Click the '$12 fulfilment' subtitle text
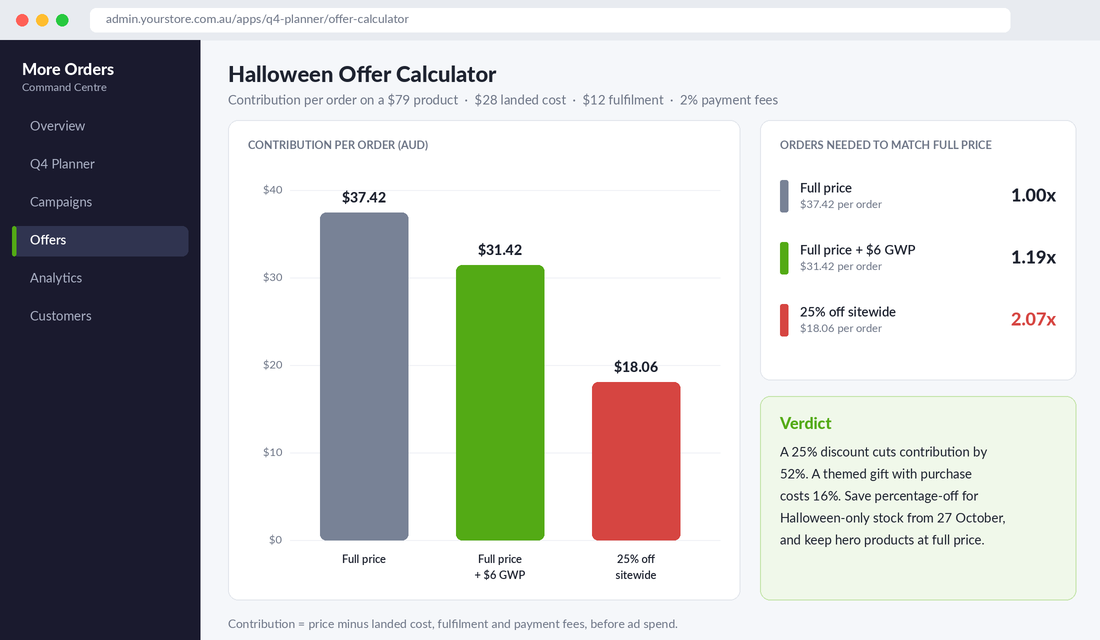The height and width of the screenshot is (640, 1100). 623,100
